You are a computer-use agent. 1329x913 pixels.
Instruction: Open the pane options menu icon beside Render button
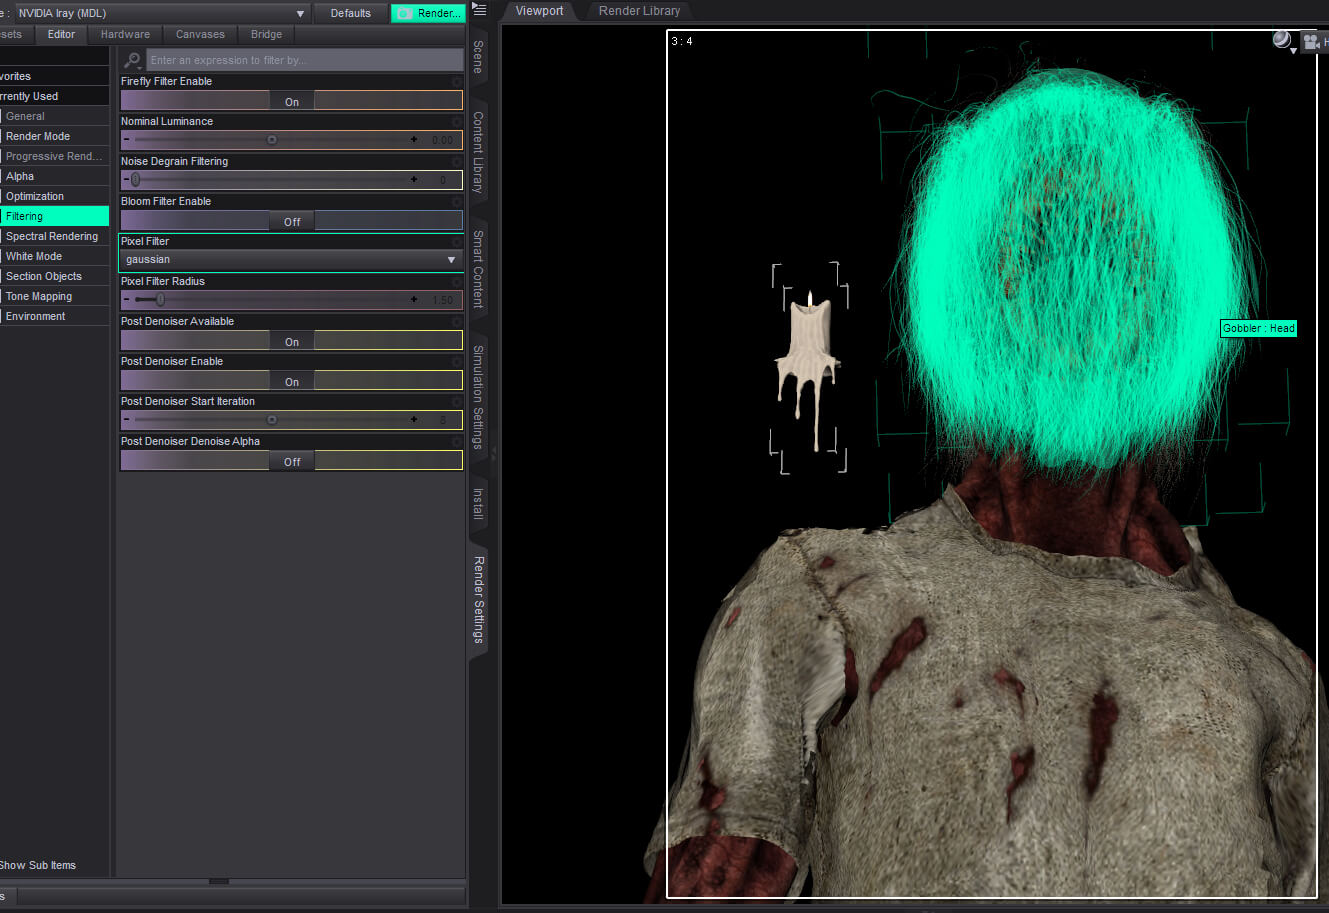click(479, 10)
